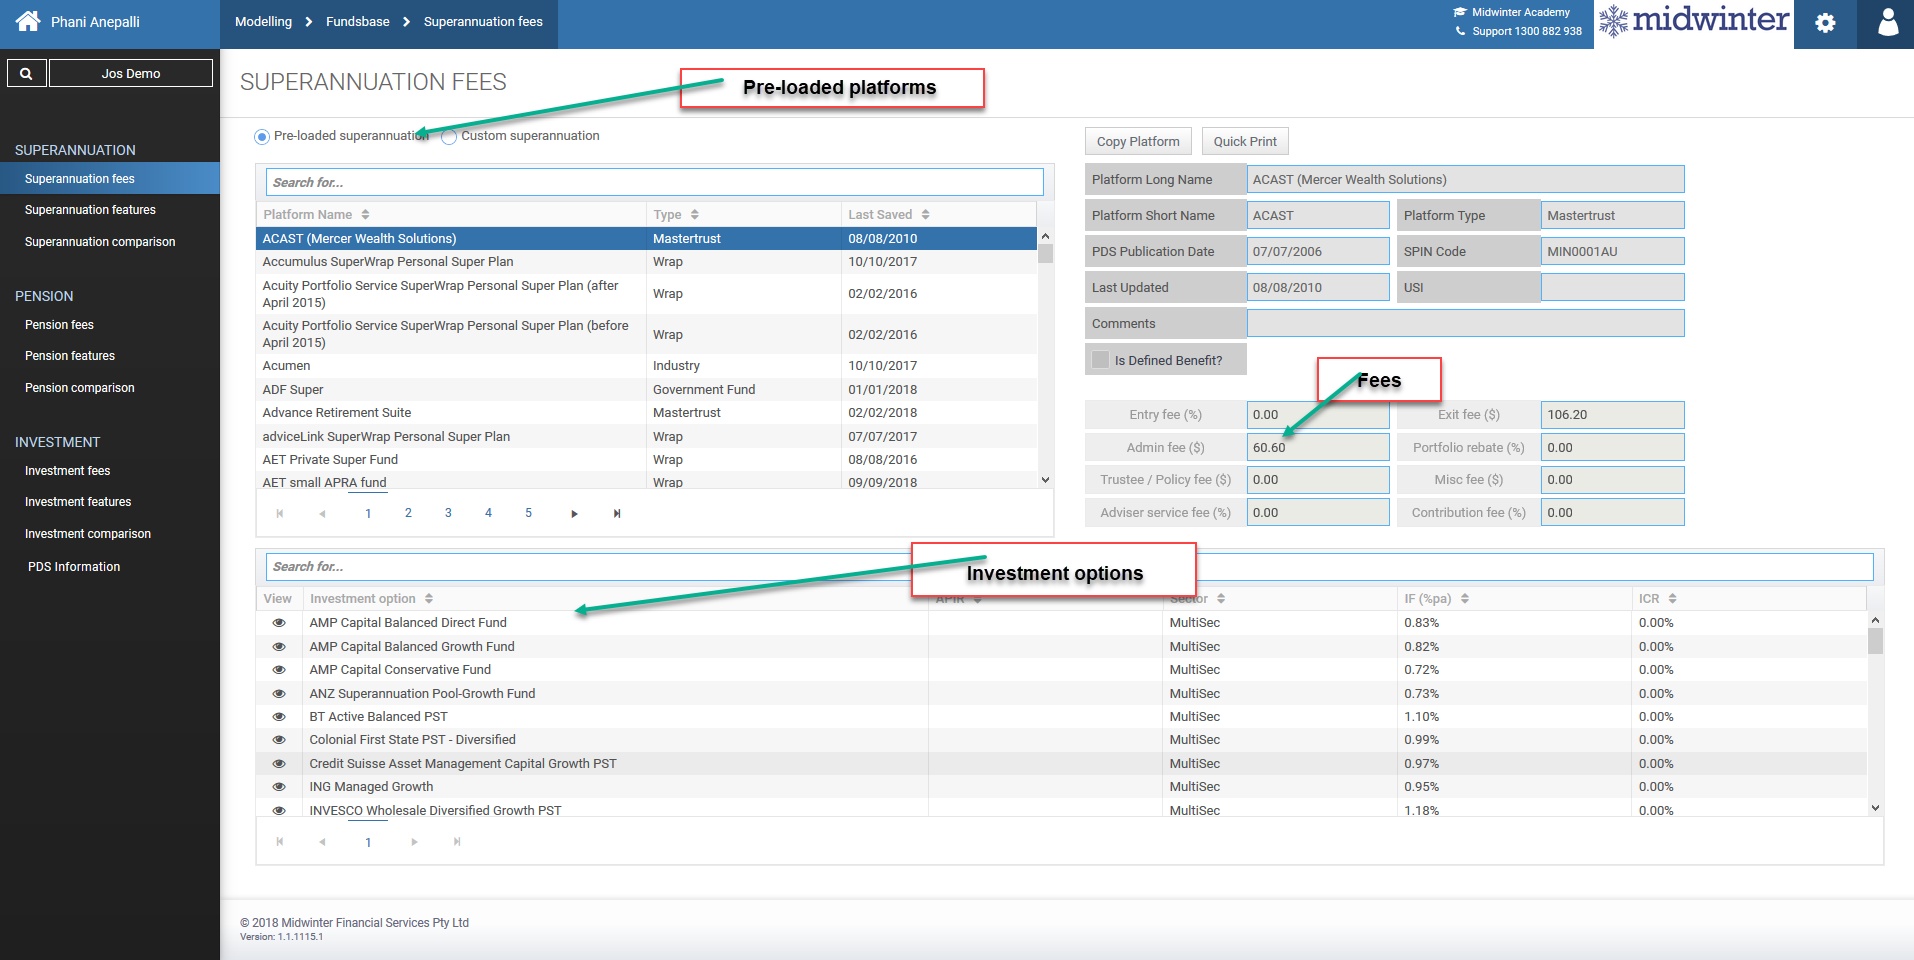Sort platforms by Platform Name column
Viewport: 1914px width, 960px height.
pos(366,214)
